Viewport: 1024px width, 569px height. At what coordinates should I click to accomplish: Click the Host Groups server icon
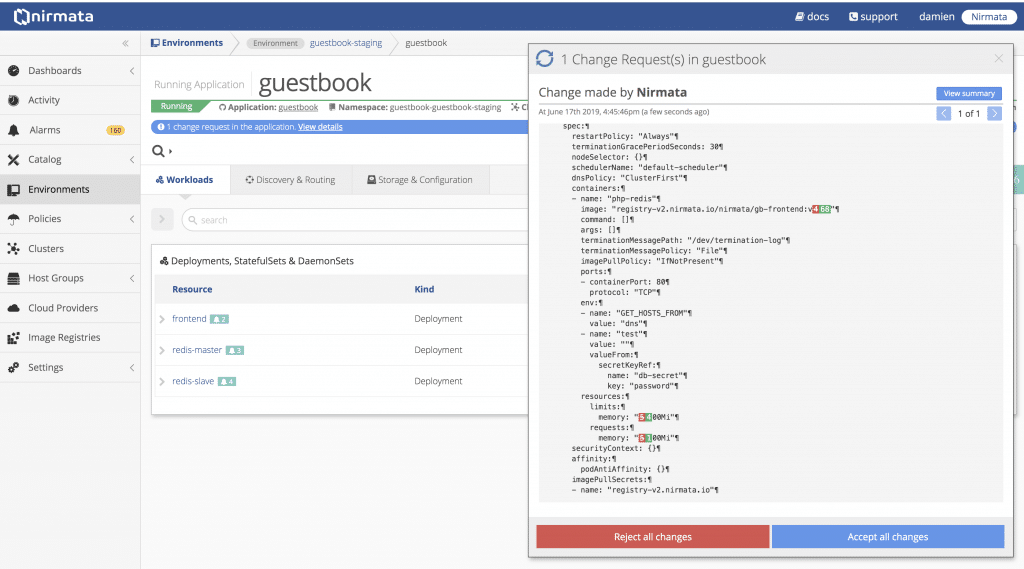[14, 278]
